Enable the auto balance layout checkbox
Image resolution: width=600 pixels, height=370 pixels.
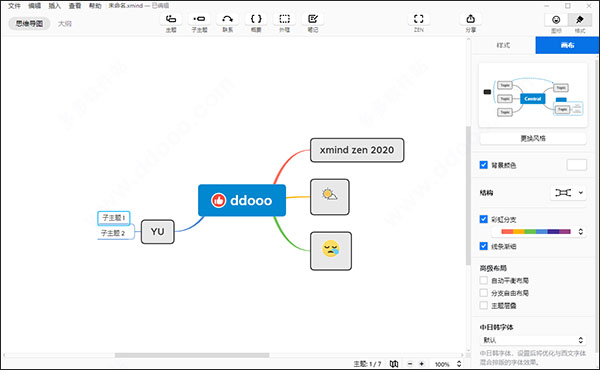[x=484, y=280]
